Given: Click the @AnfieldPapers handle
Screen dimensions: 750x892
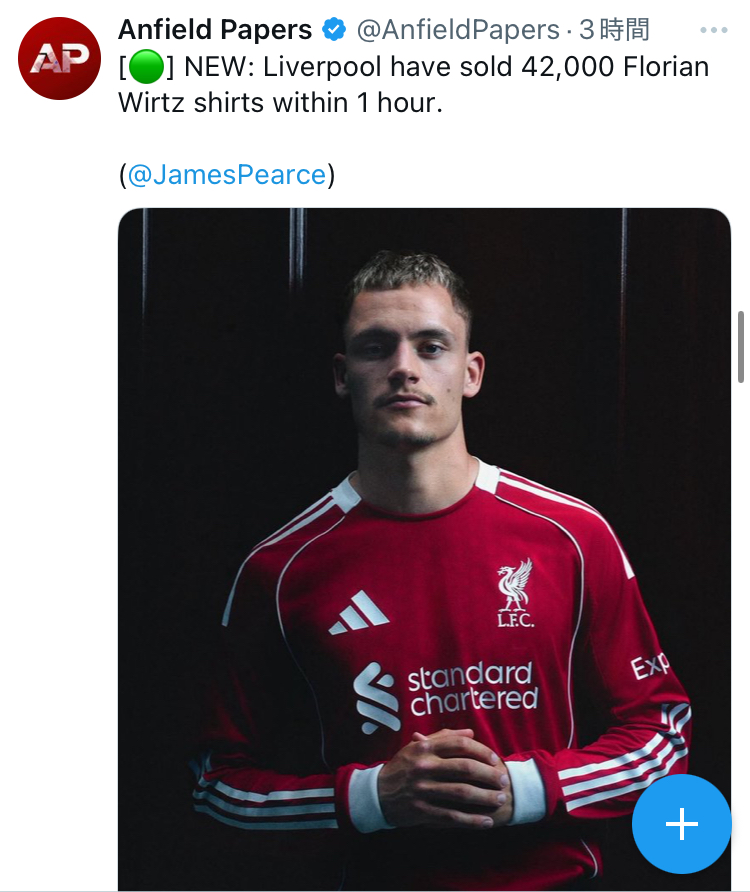Looking at the screenshot, I should pos(457,31).
